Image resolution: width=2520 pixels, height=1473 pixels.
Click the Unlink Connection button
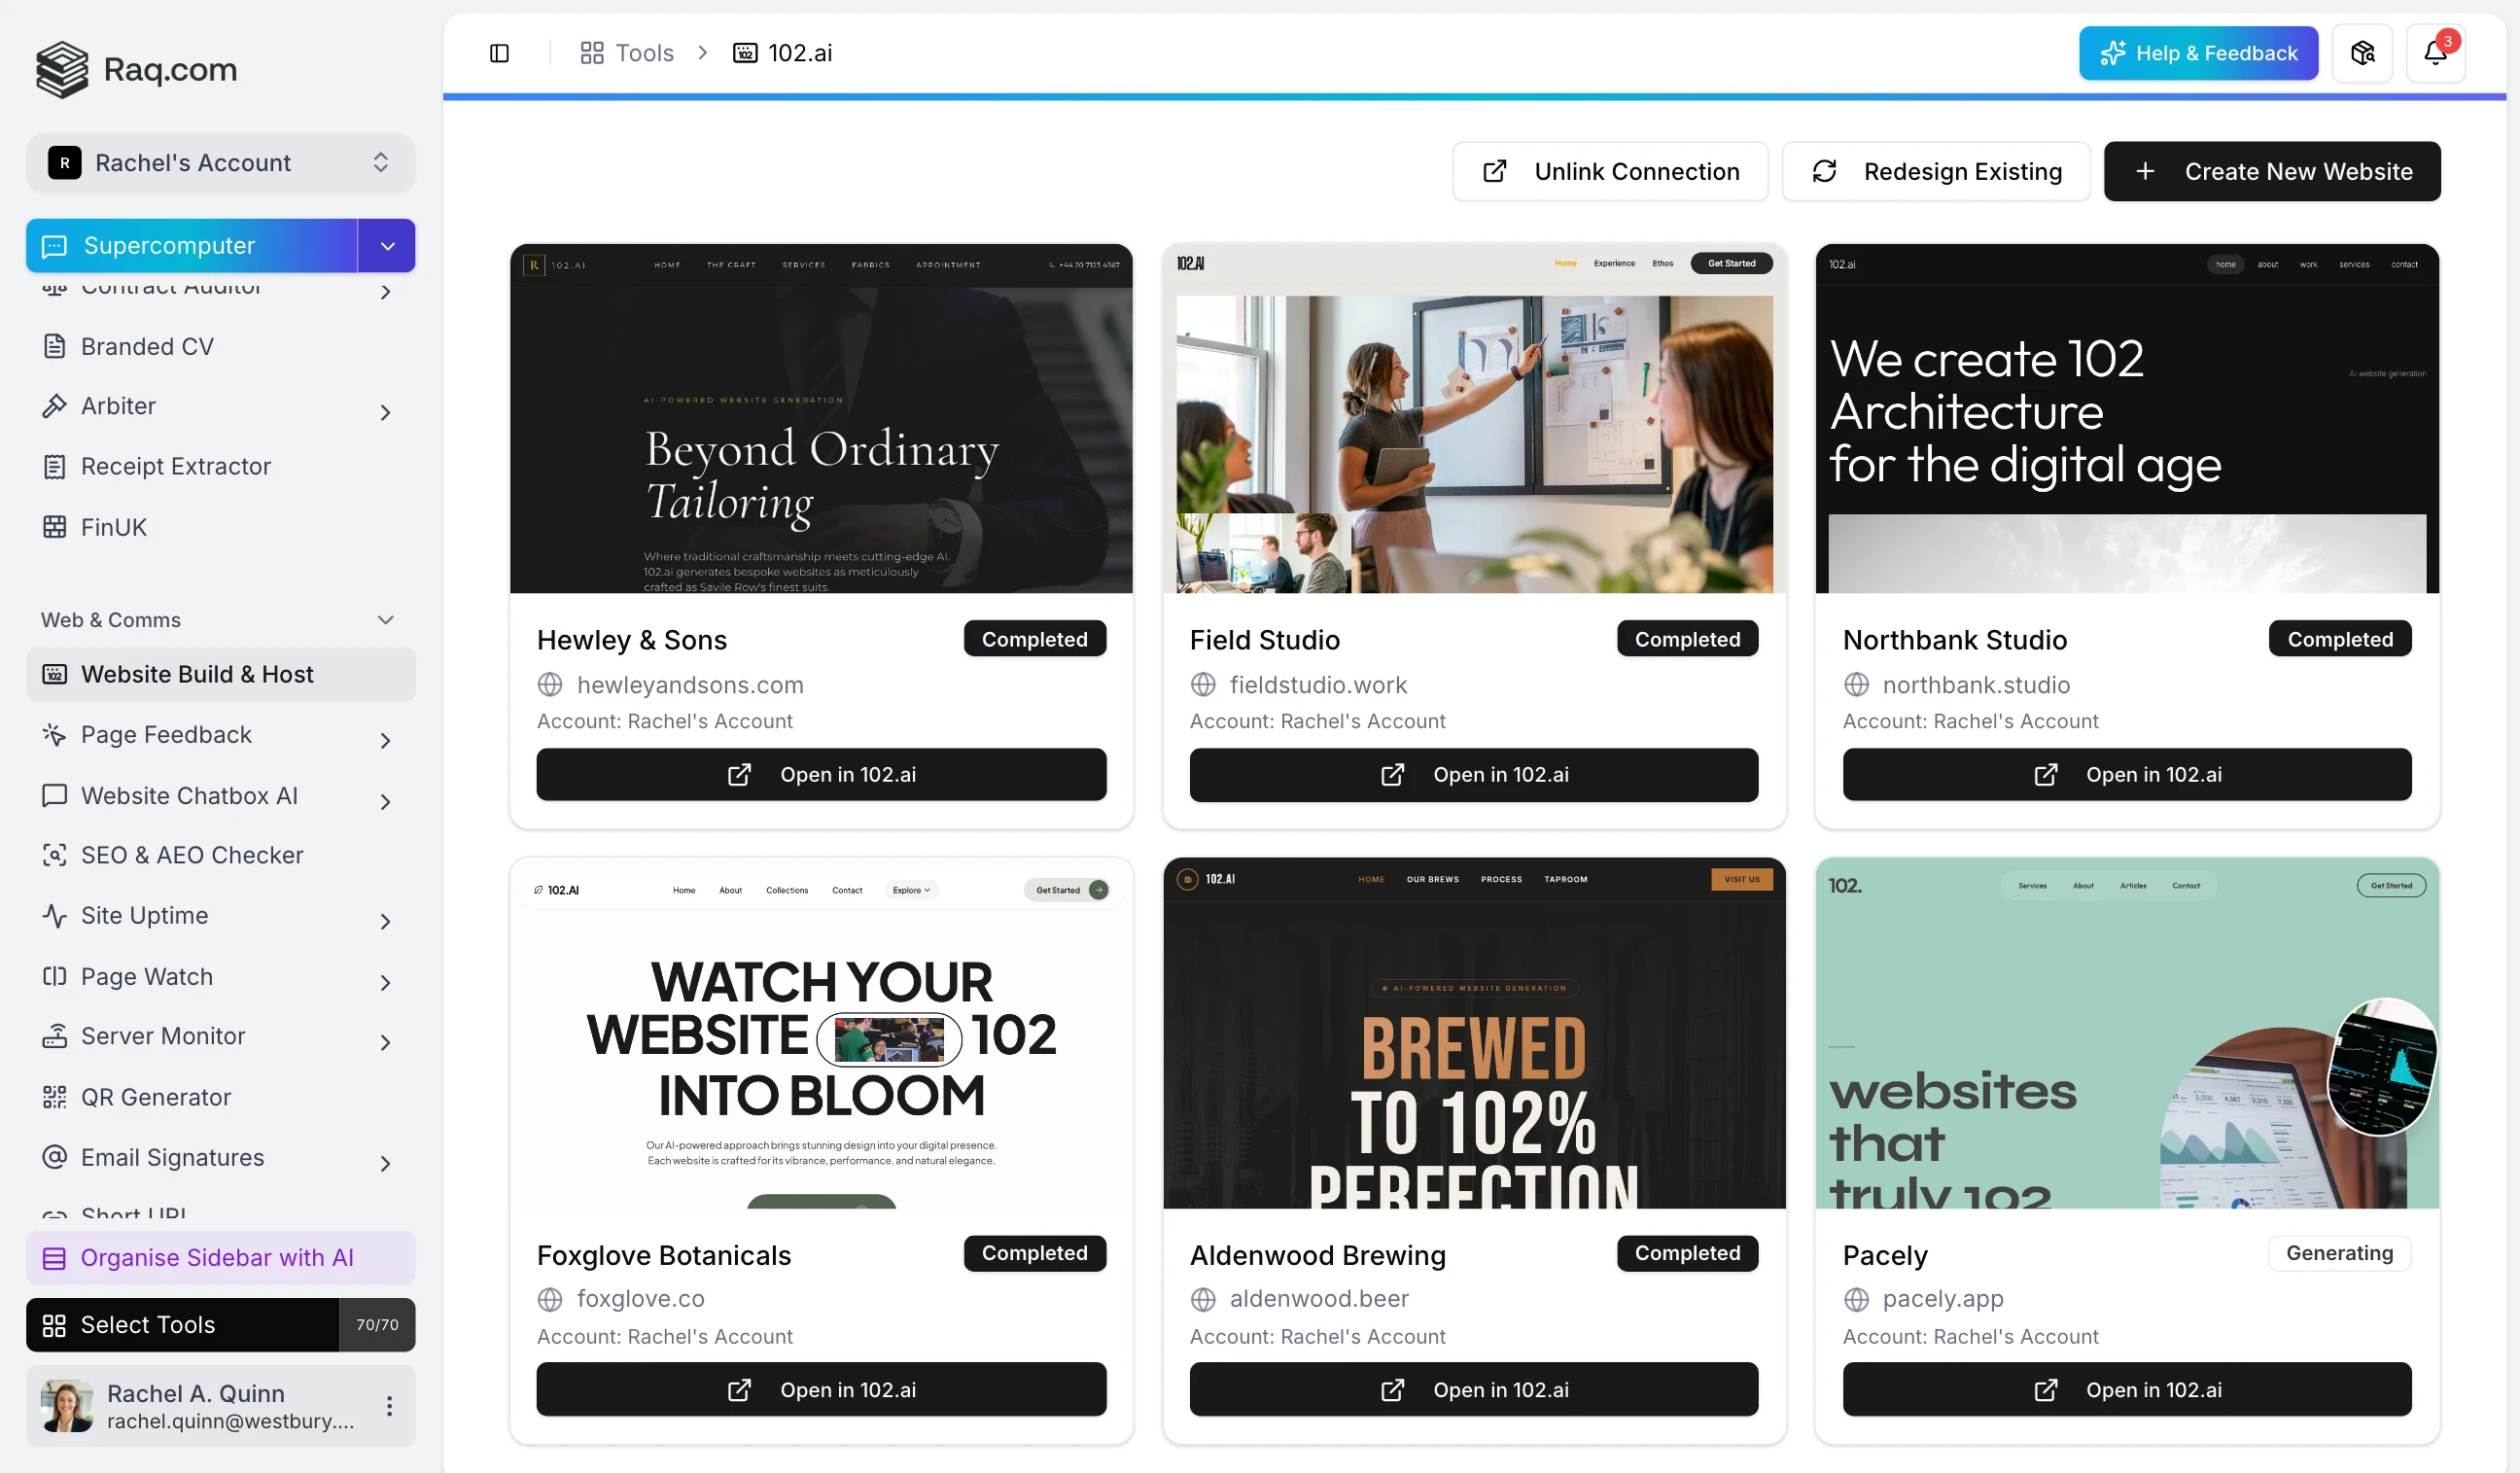tap(1610, 172)
